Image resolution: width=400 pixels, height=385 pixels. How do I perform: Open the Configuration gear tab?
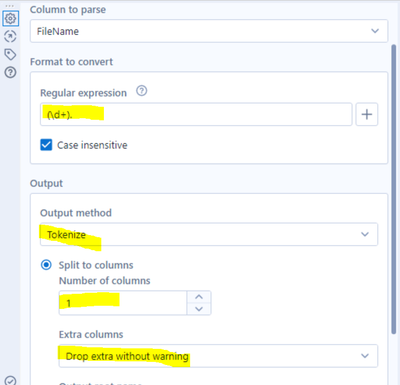pos(10,18)
